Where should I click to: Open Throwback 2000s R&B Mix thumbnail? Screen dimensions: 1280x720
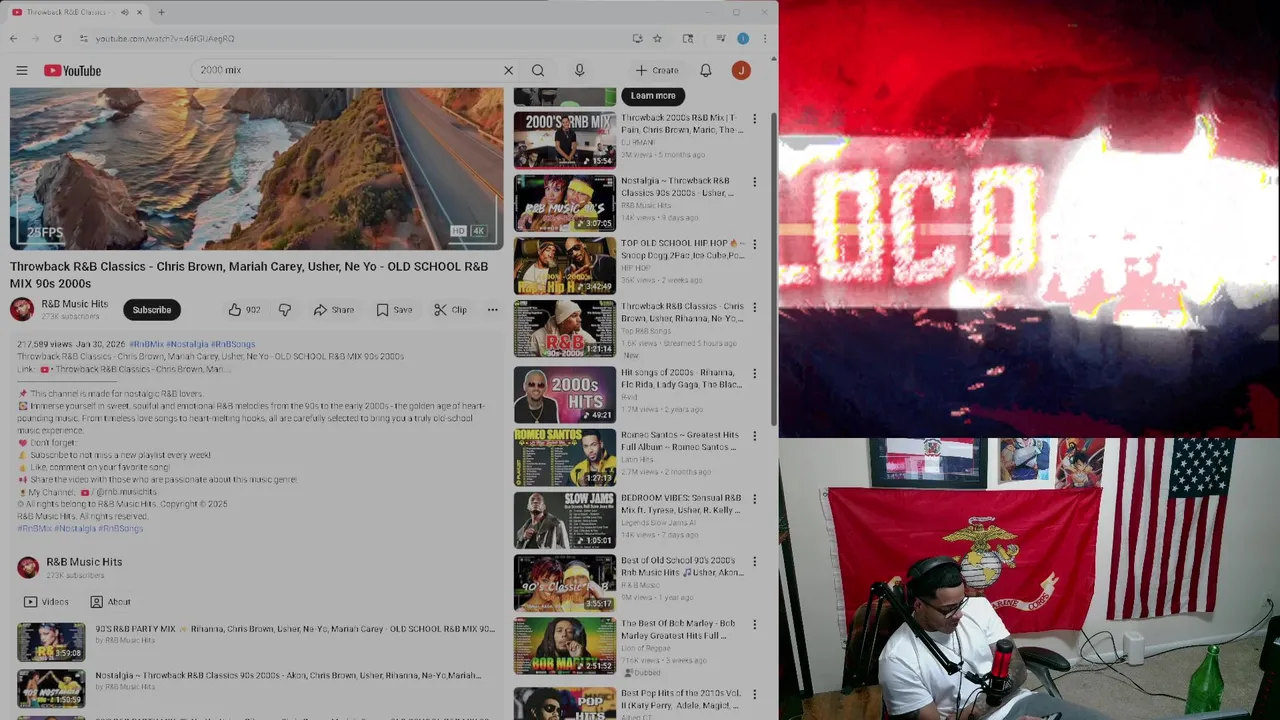click(x=565, y=140)
